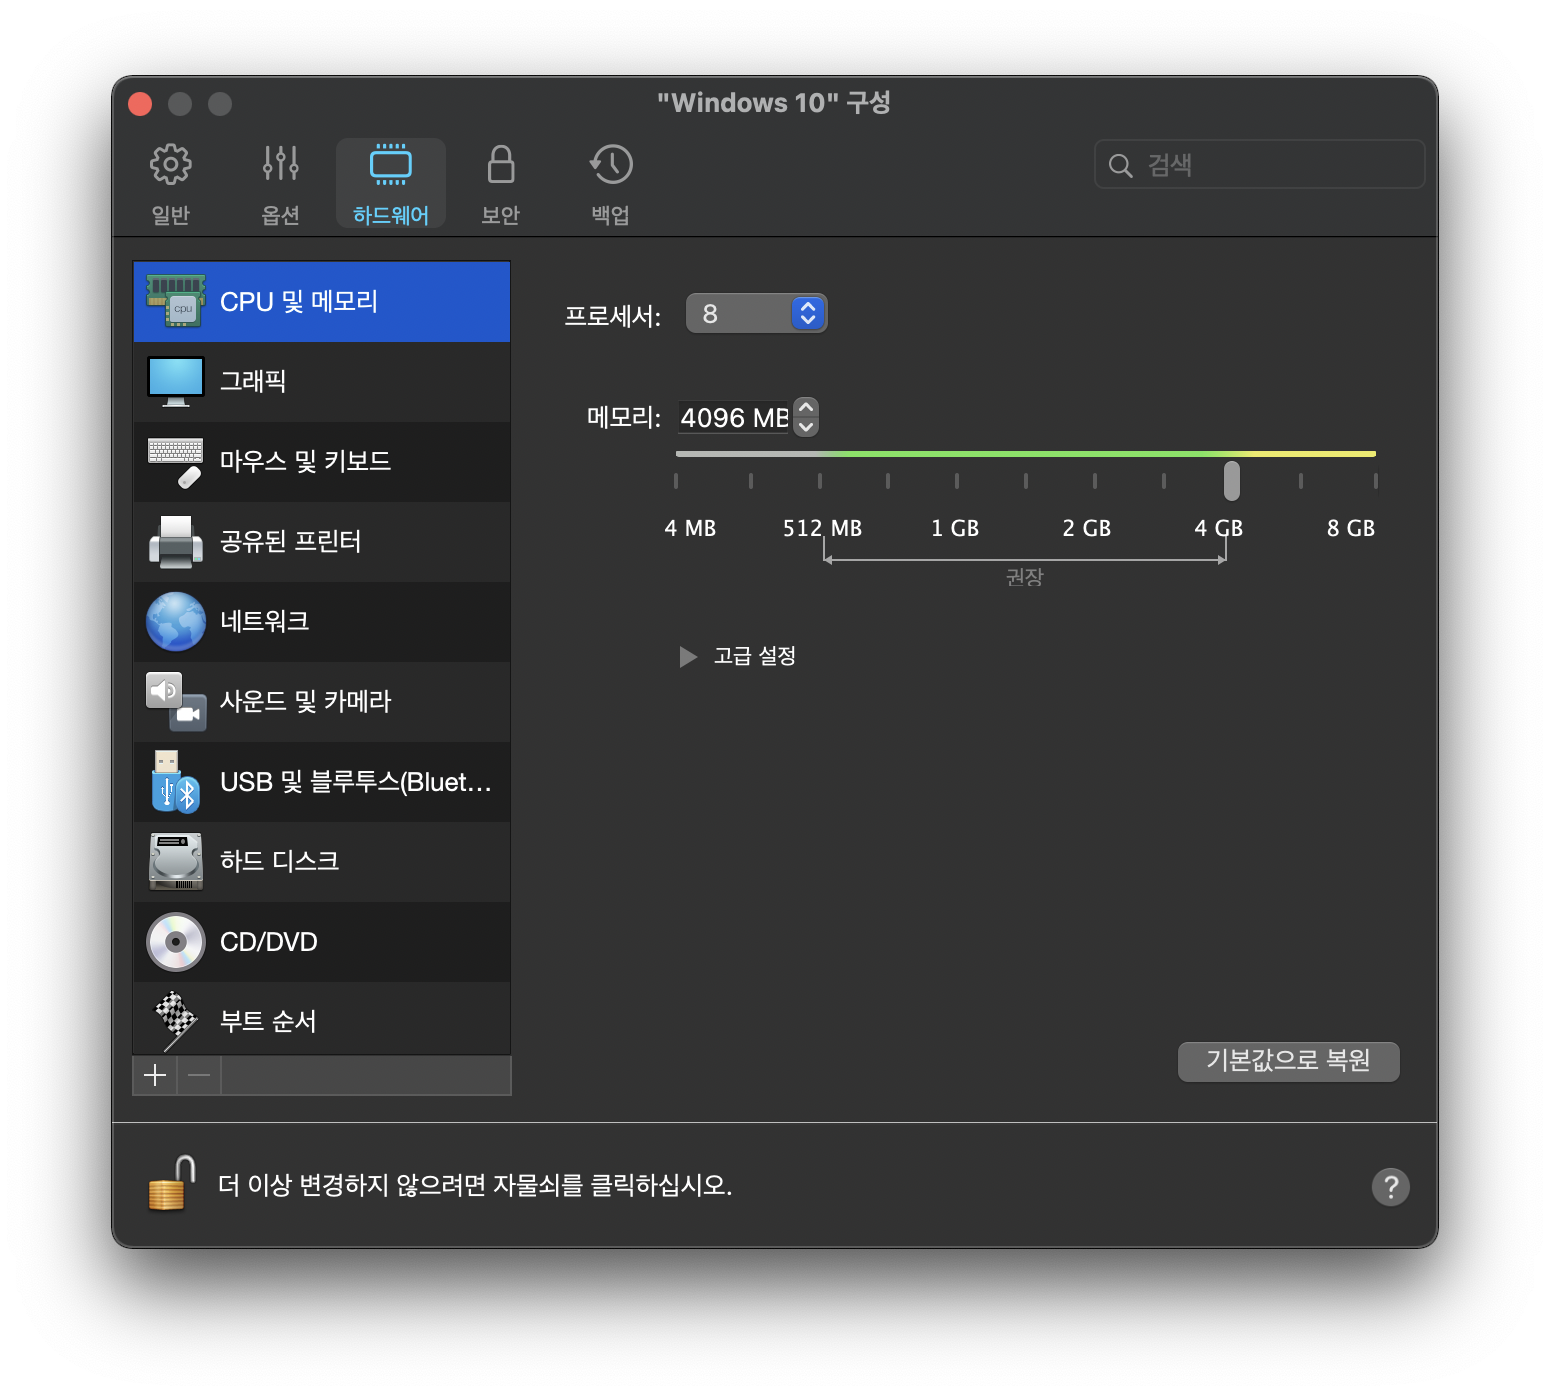Click the CD/DVD sidebar label

click(268, 942)
